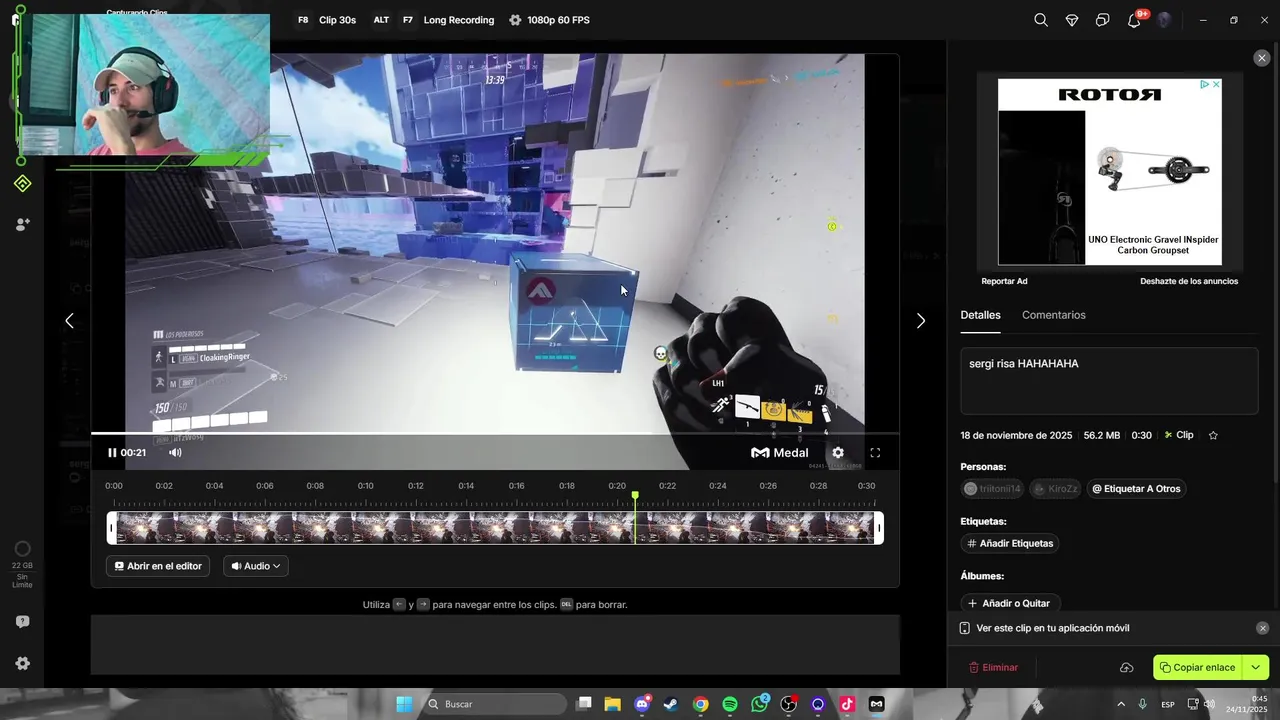Go to next clip arrow
The height and width of the screenshot is (720, 1280).
pyautogui.click(x=921, y=321)
